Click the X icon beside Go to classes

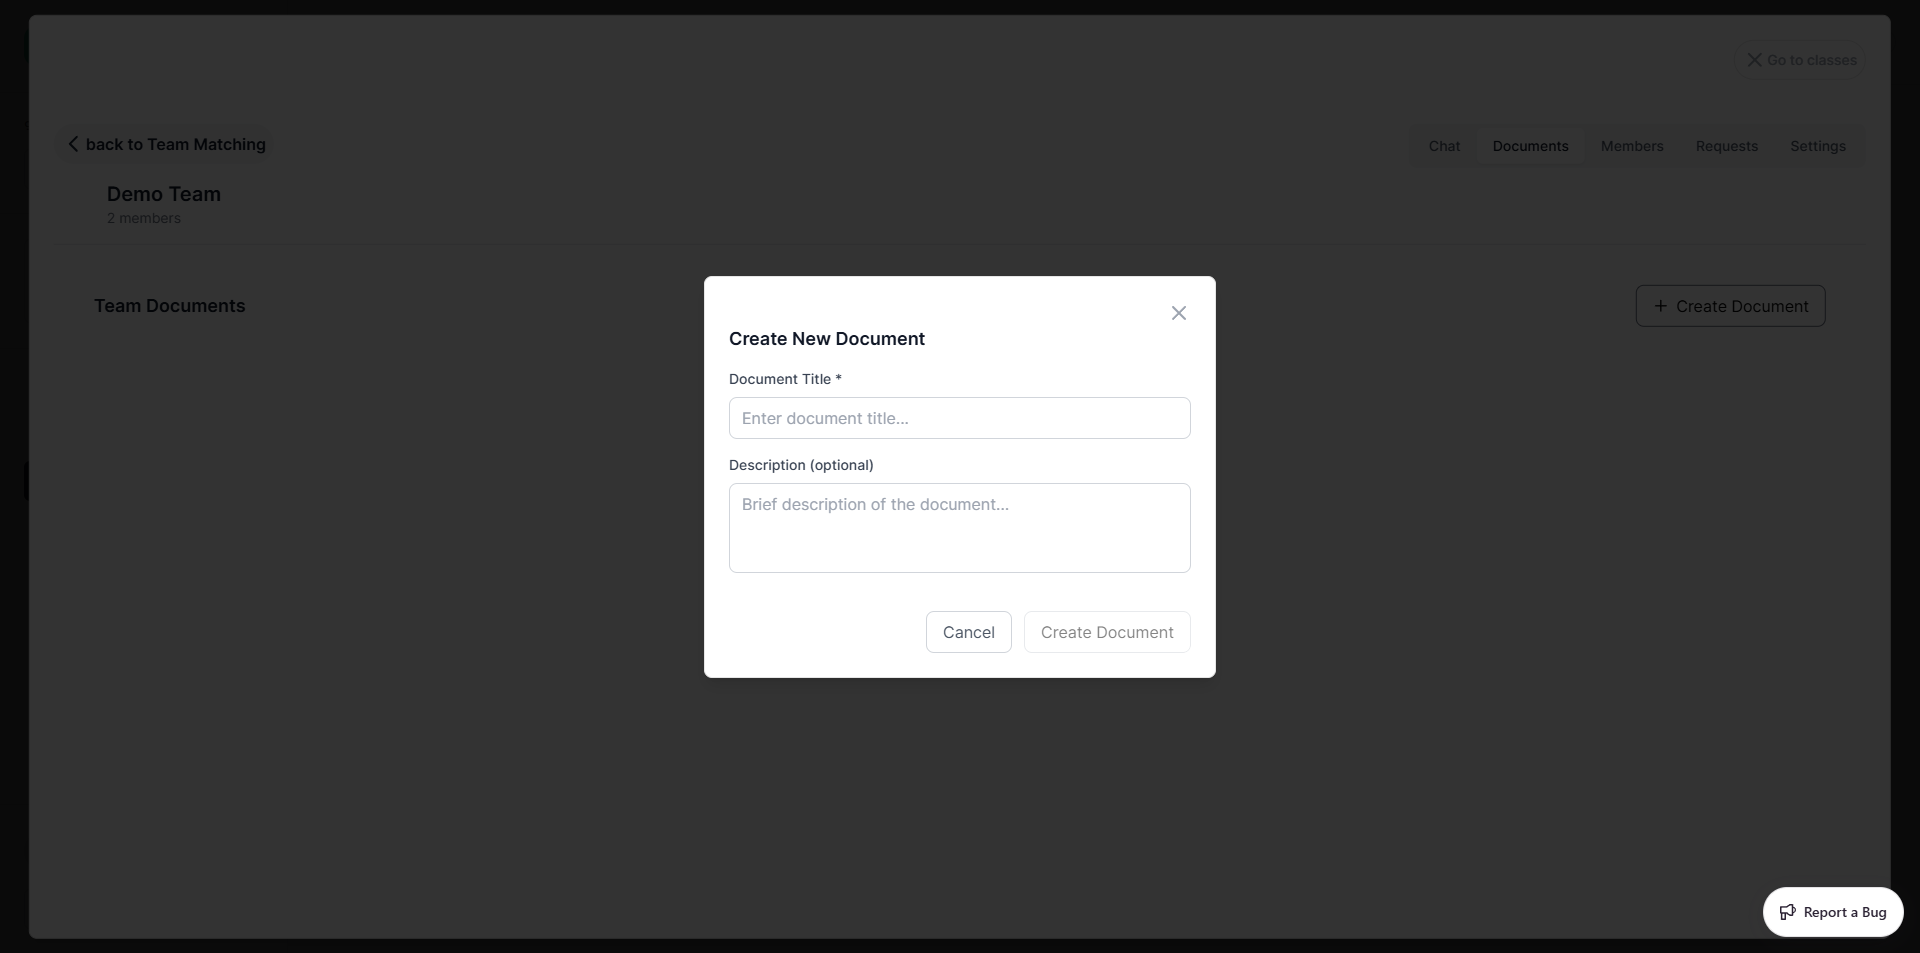[x=1754, y=60]
